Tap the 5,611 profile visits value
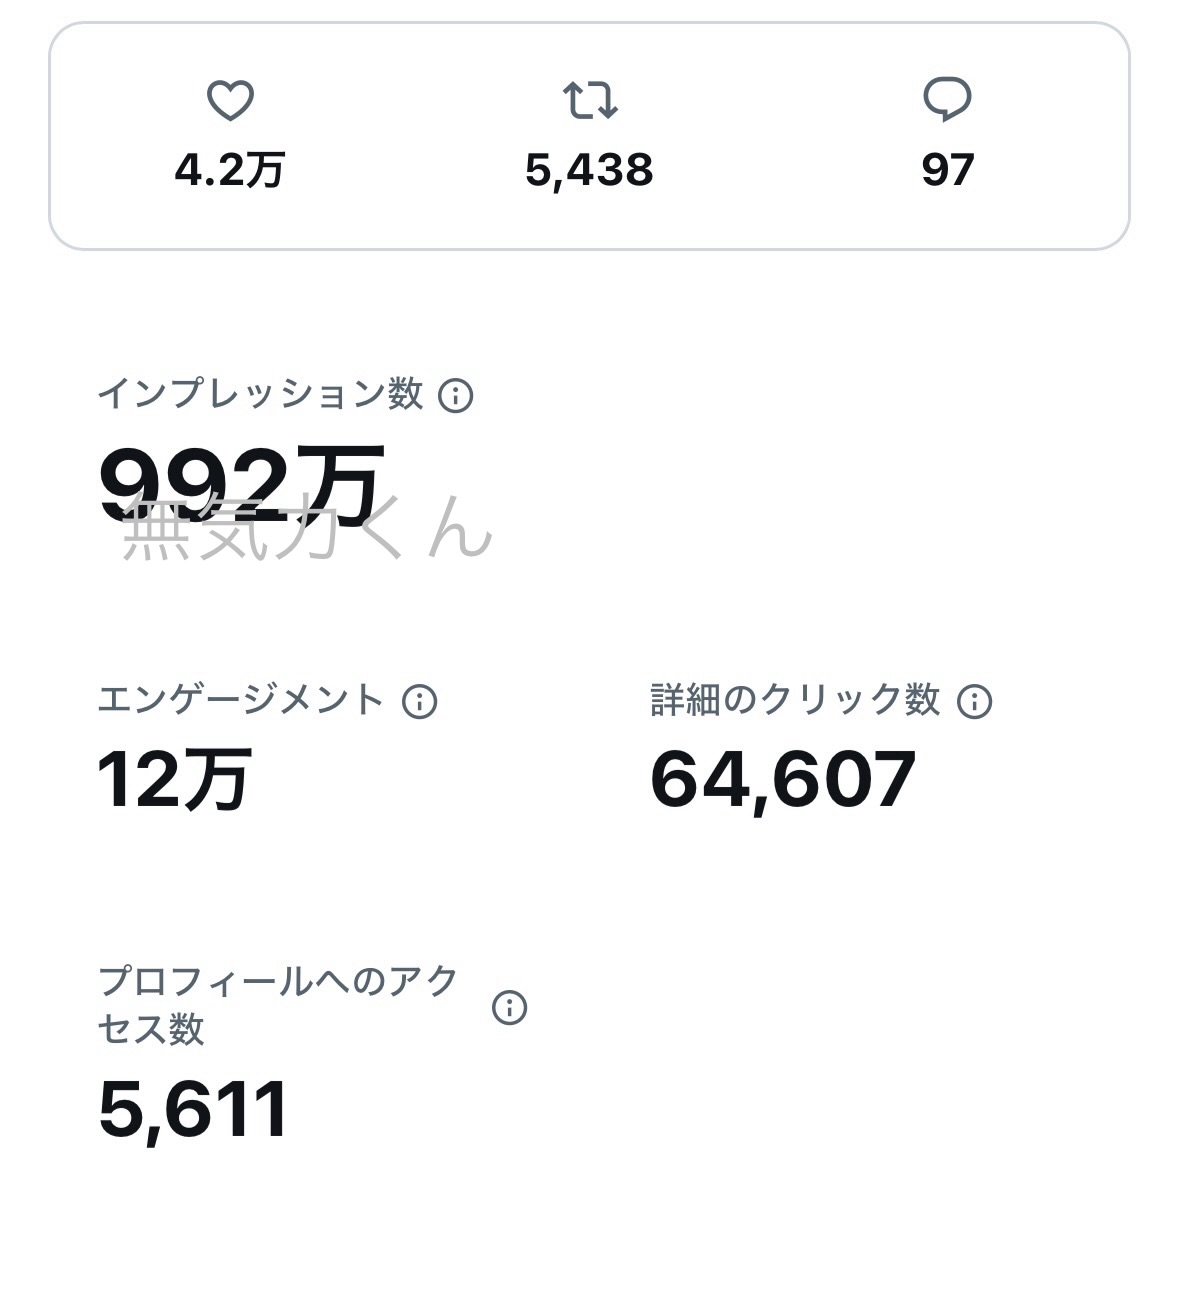 (x=194, y=1109)
